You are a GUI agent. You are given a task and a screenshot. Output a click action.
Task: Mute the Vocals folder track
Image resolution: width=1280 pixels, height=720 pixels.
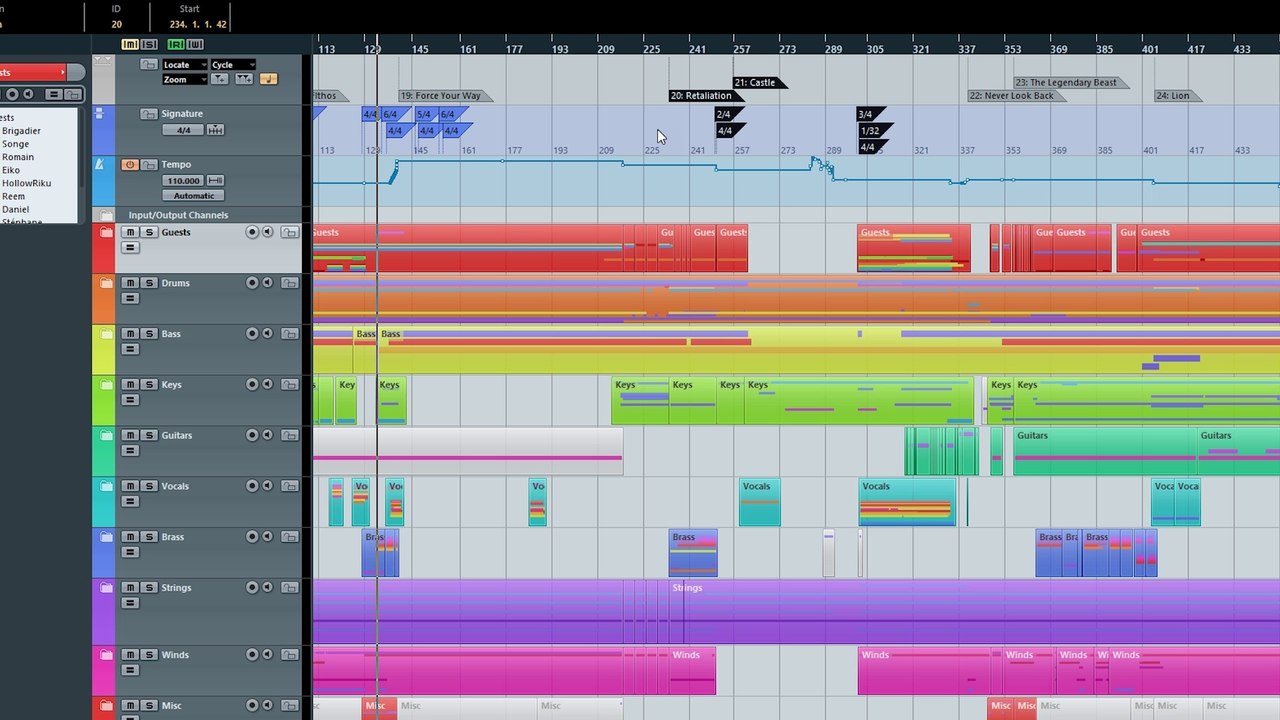(x=129, y=486)
